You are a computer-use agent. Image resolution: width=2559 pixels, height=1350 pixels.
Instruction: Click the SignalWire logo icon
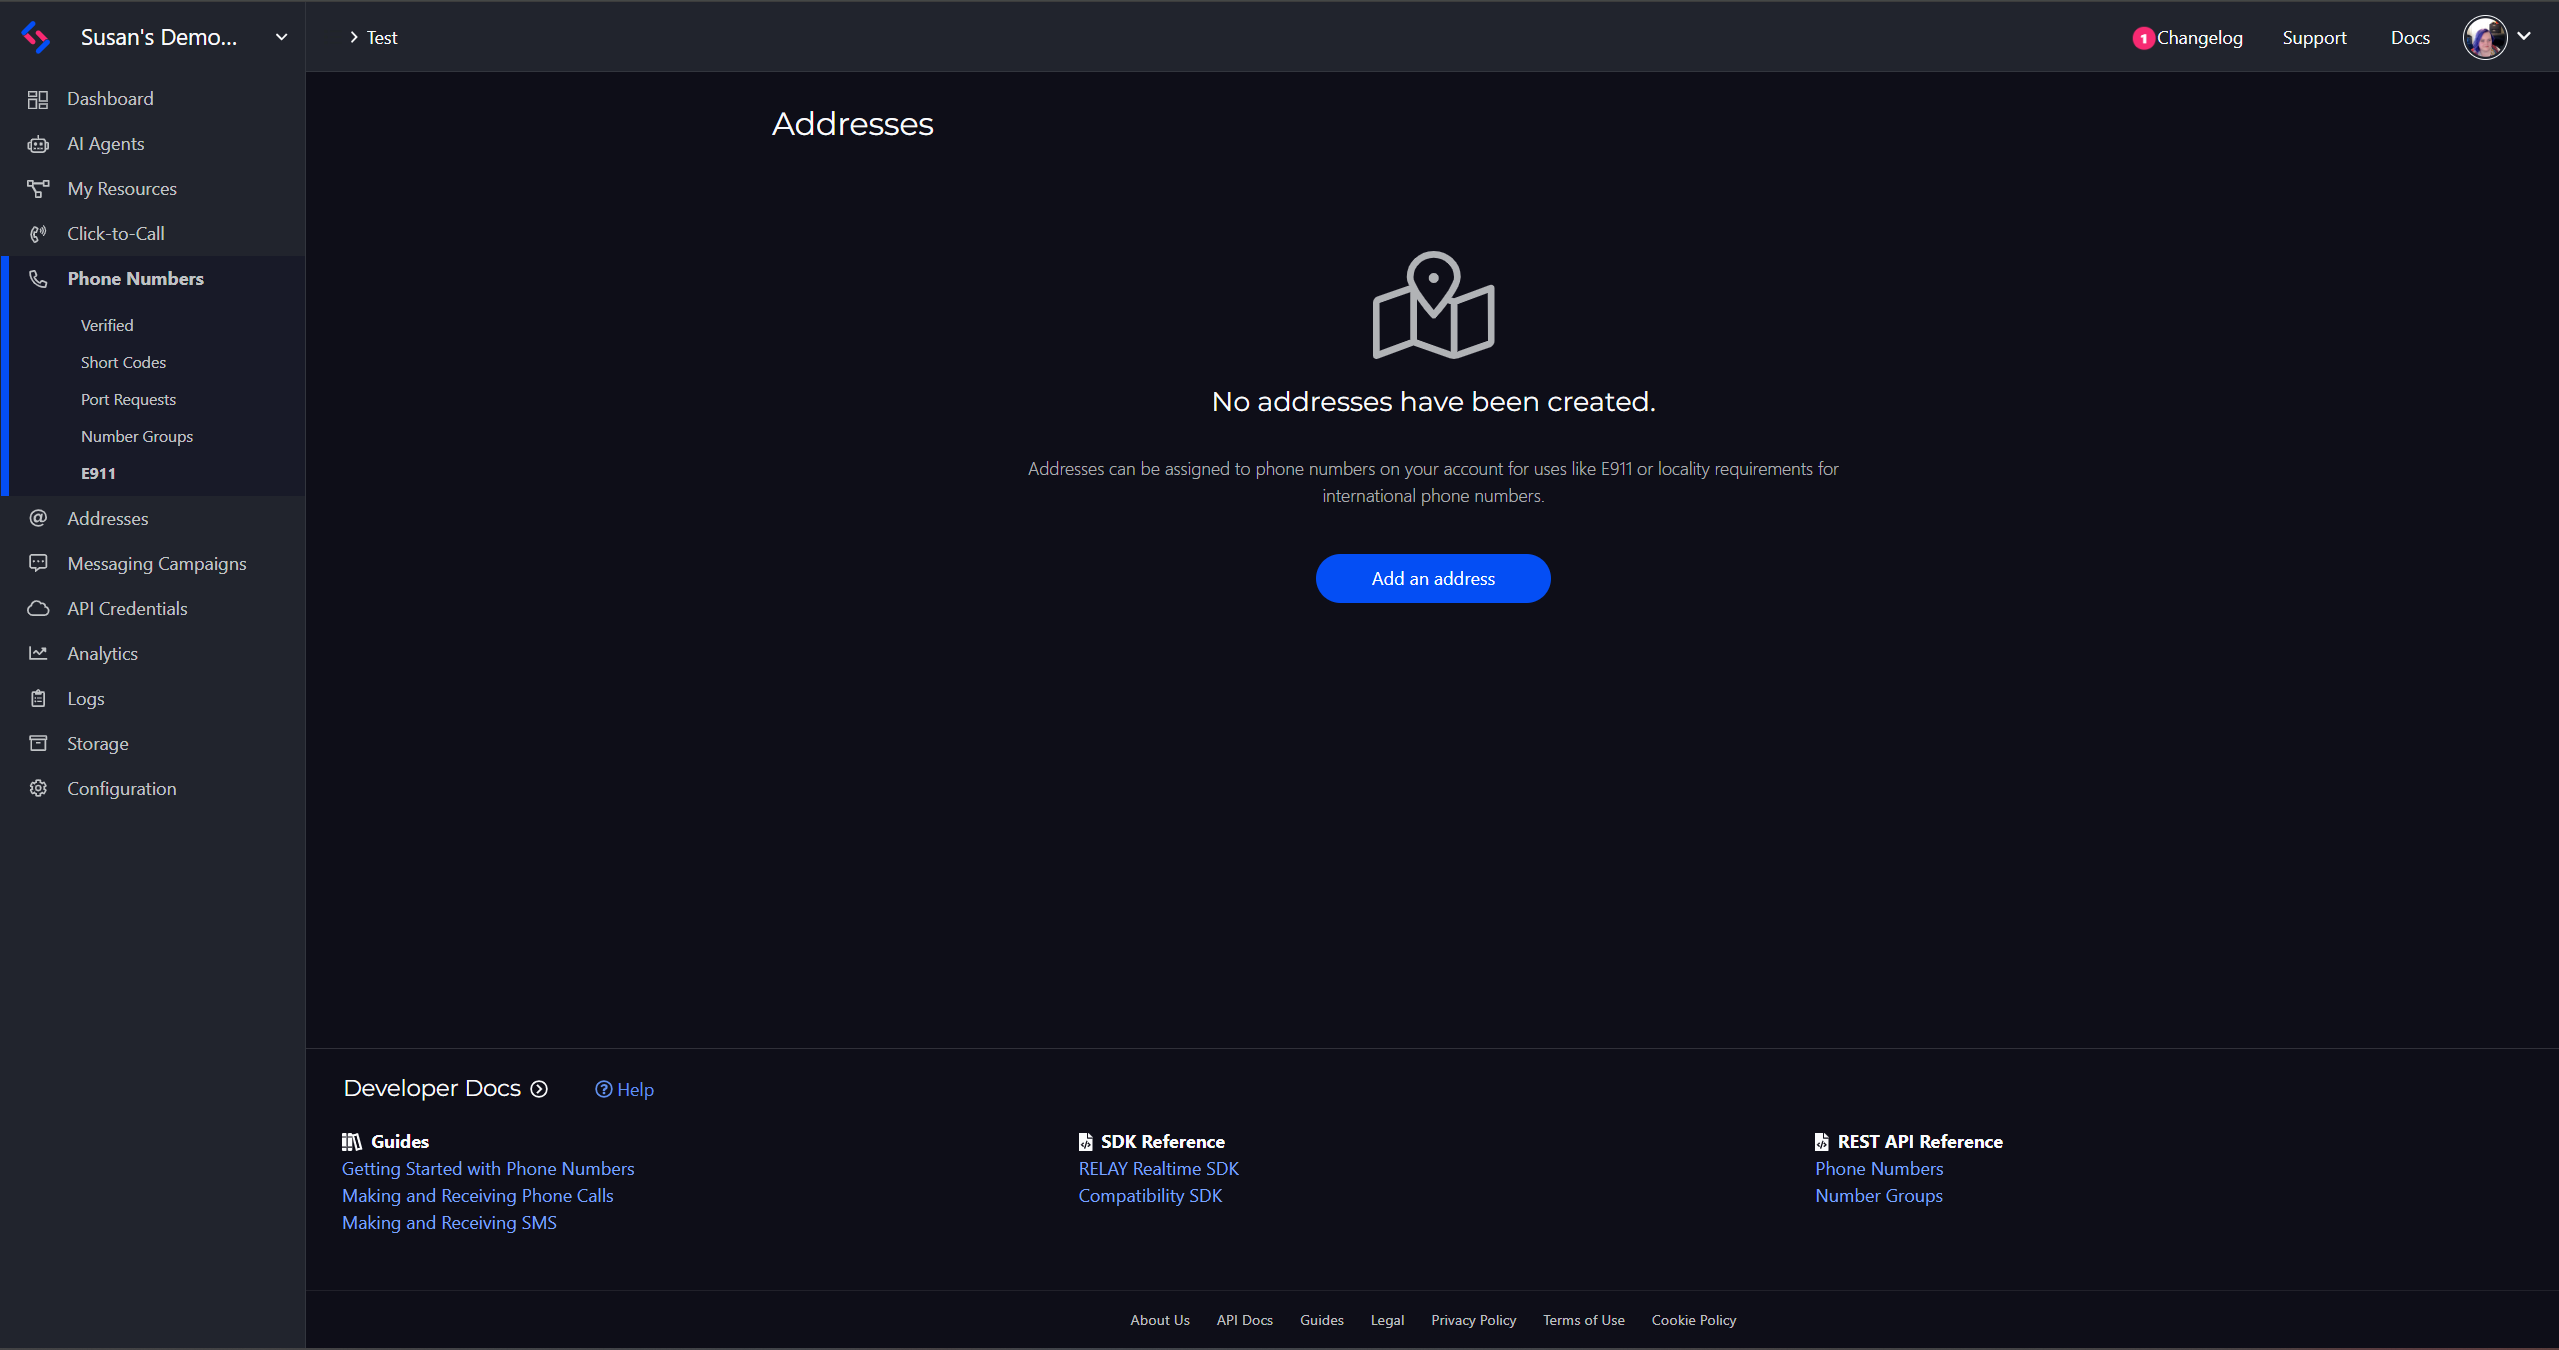pos(36,37)
